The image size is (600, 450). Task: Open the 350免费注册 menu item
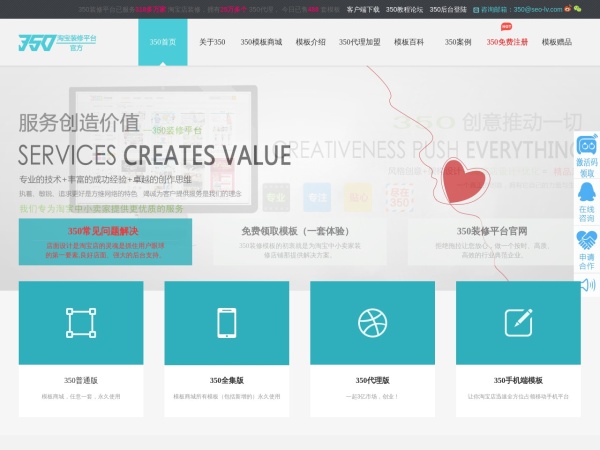pyautogui.click(x=507, y=42)
